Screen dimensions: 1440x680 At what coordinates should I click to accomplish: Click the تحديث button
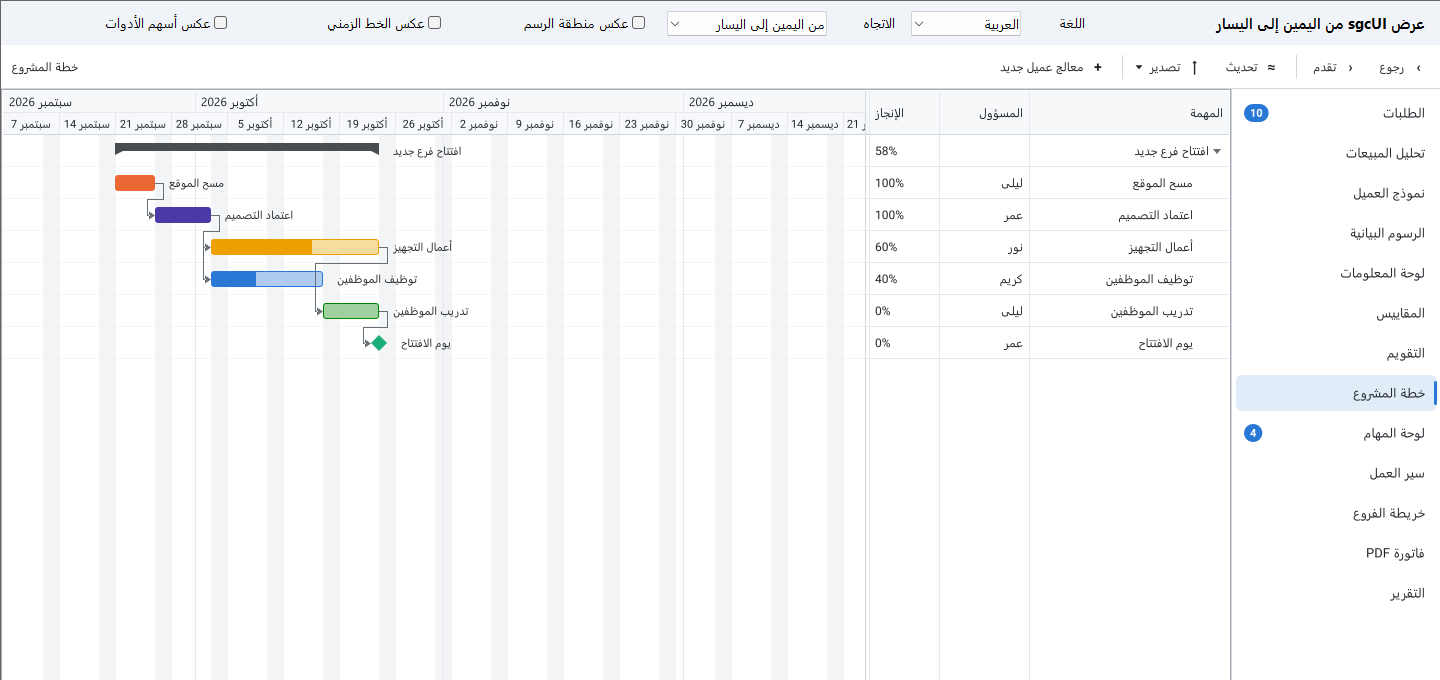(x=1252, y=68)
